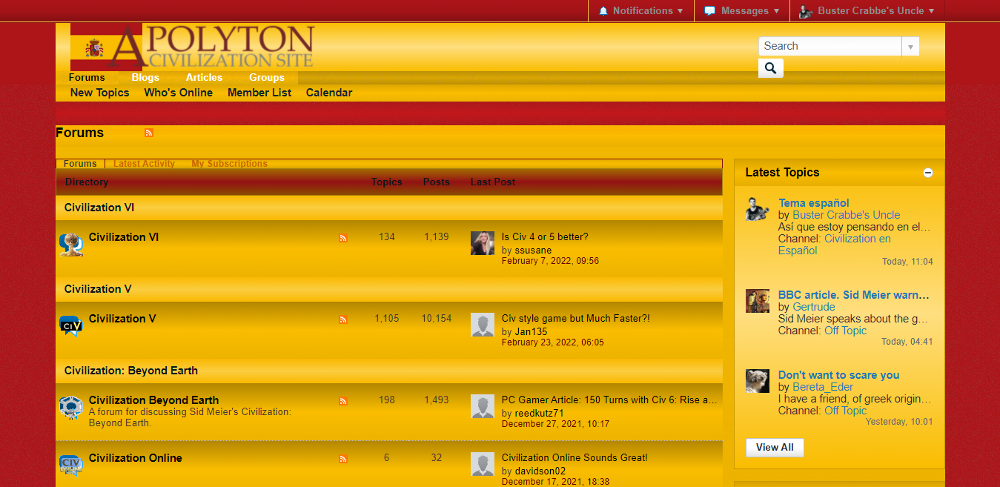Open Buster Crabbe's Uncle user menu

[867, 11]
